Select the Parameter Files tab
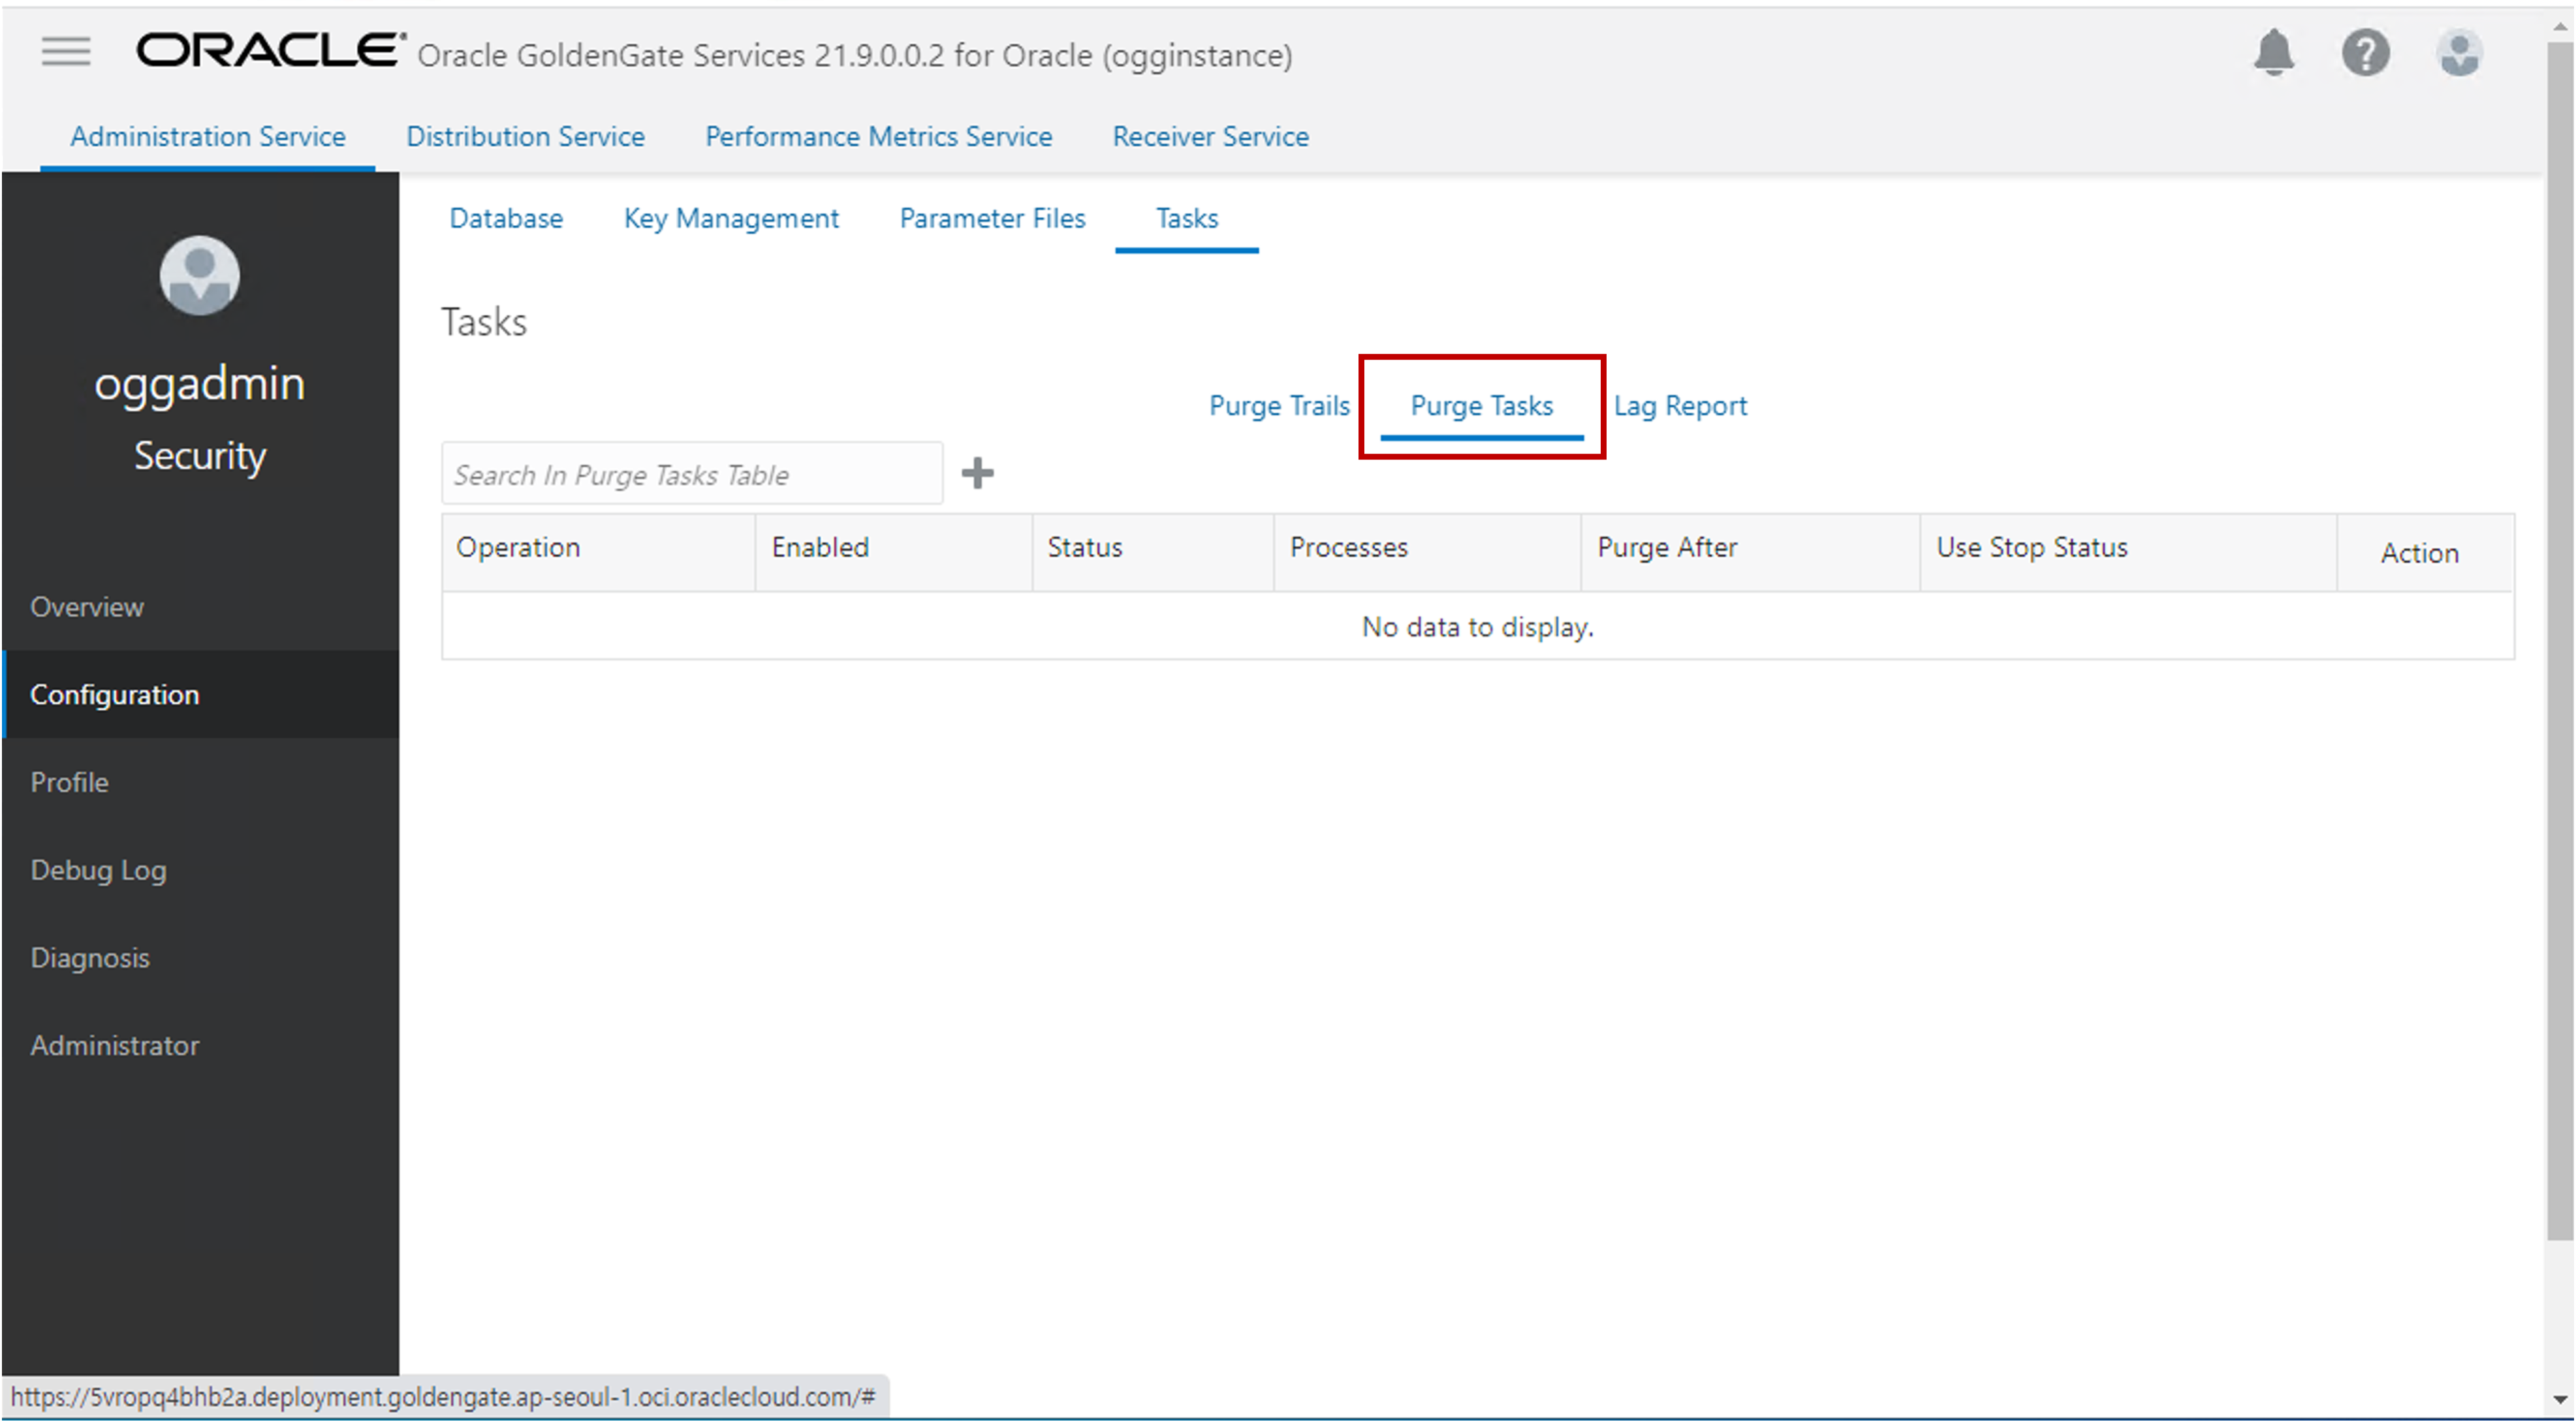The height and width of the screenshot is (1421, 2576). pos(992,217)
